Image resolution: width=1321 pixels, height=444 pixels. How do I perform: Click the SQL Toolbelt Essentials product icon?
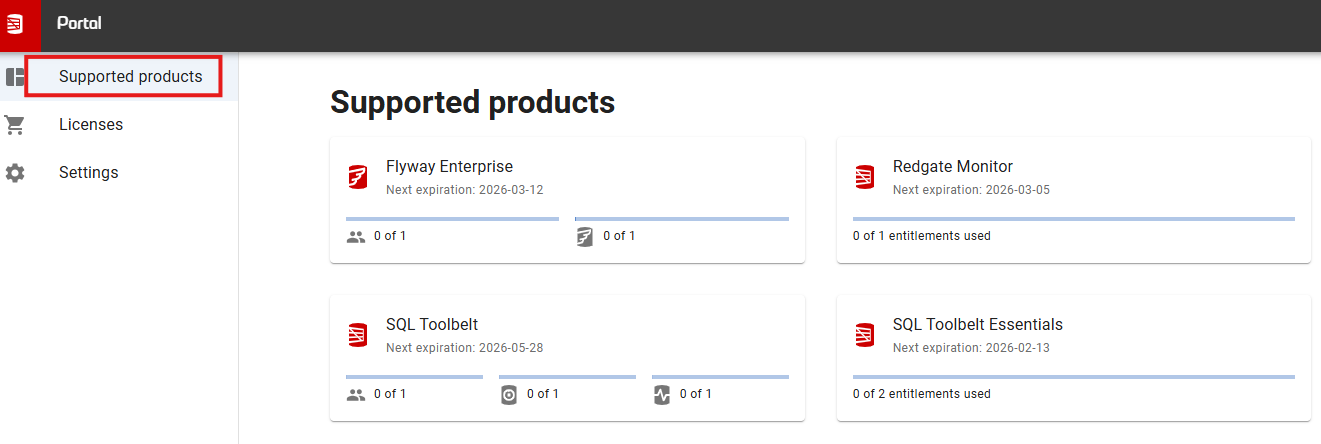(x=865, y=335)
